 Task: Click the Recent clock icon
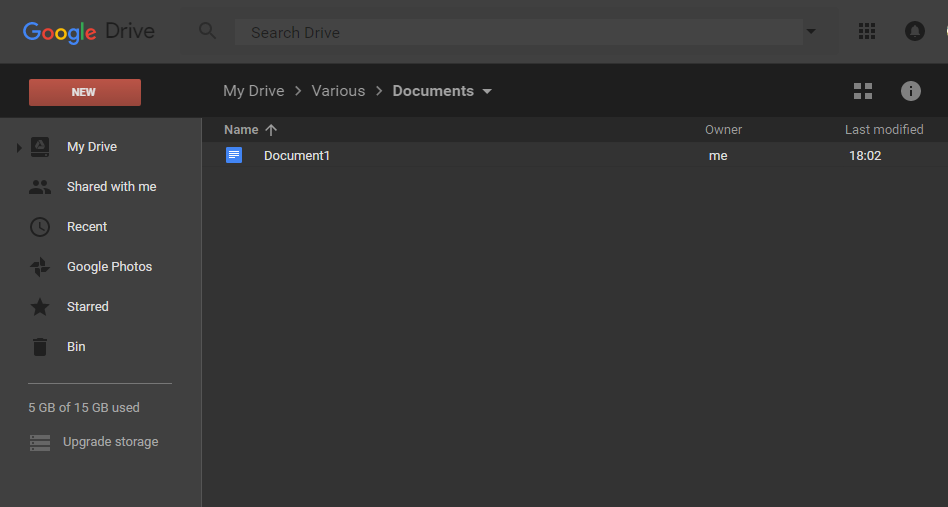(x=40, y=227)
